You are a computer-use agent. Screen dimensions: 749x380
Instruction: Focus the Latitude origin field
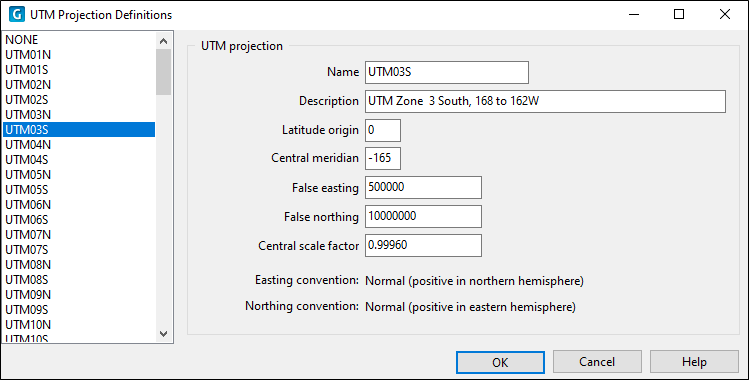383,130
